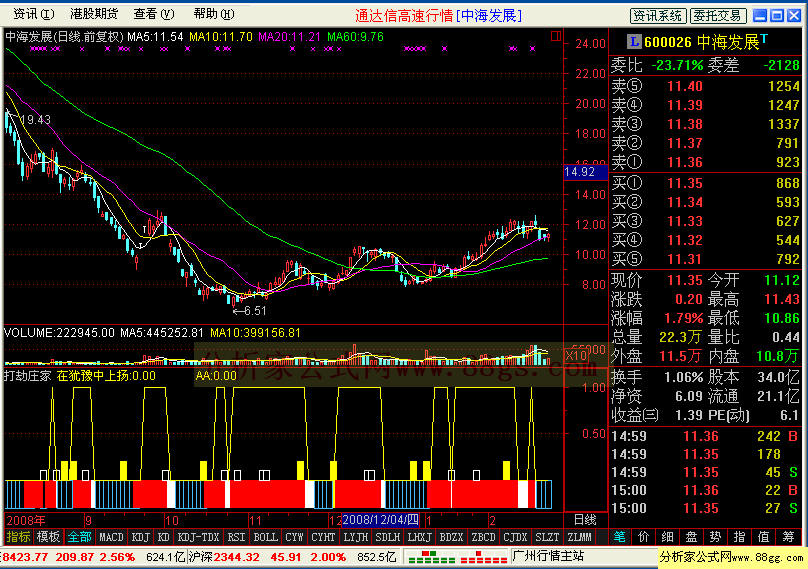This screenshot has width=808, height=569.
Task: Click the red chart-window icon beside 24.00
Action: coord(556,36)
